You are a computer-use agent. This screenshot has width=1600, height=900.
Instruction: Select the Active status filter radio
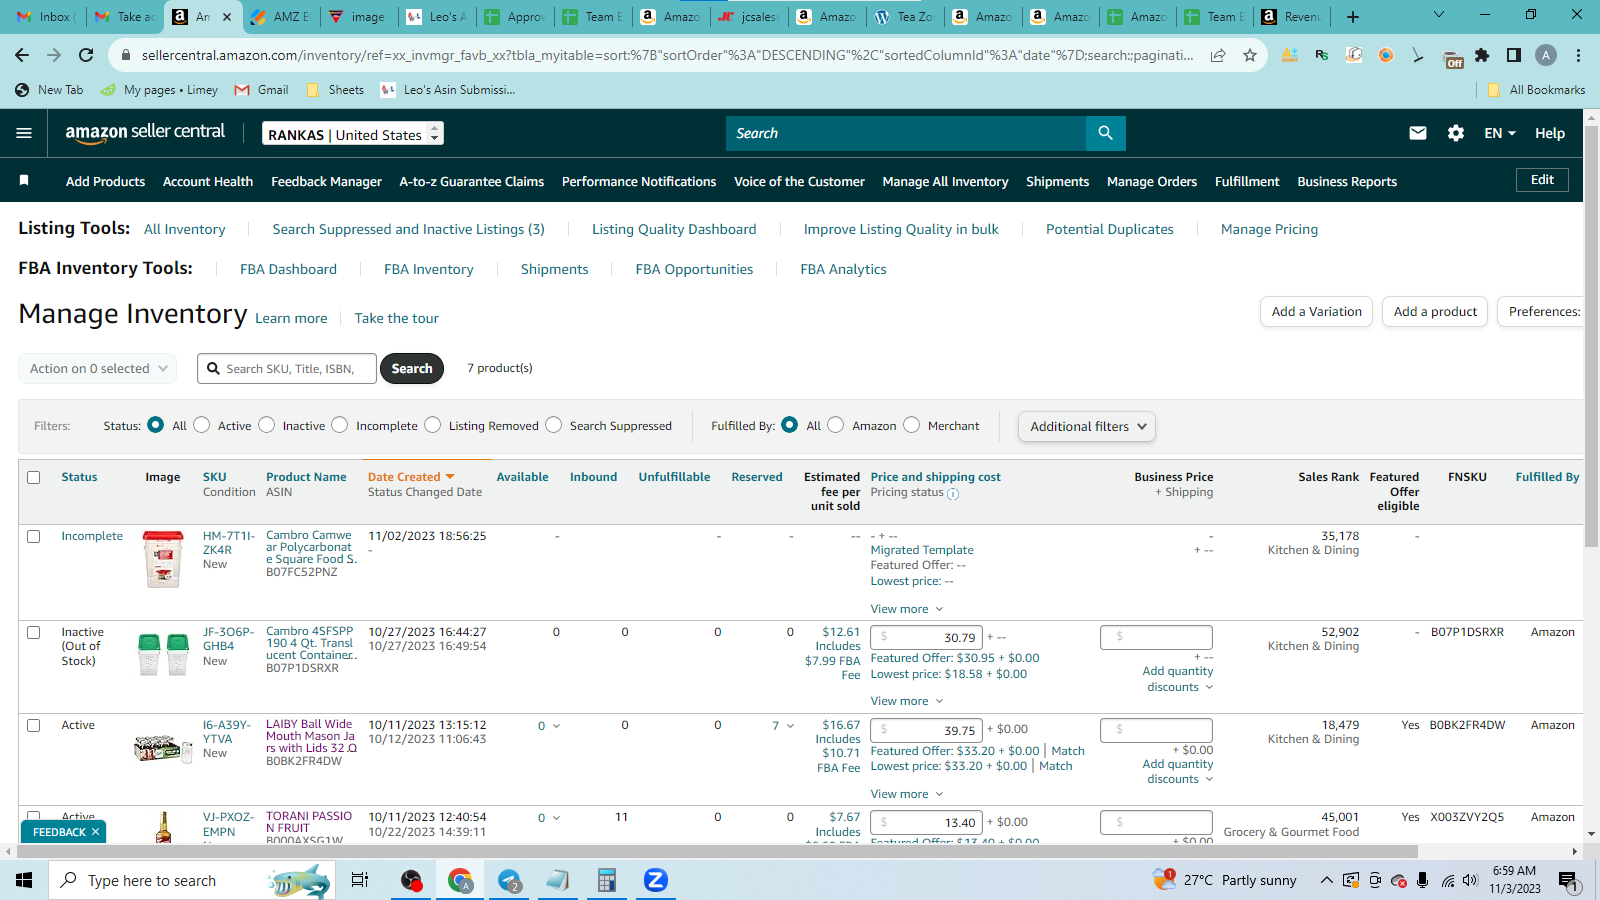[202, 425]
